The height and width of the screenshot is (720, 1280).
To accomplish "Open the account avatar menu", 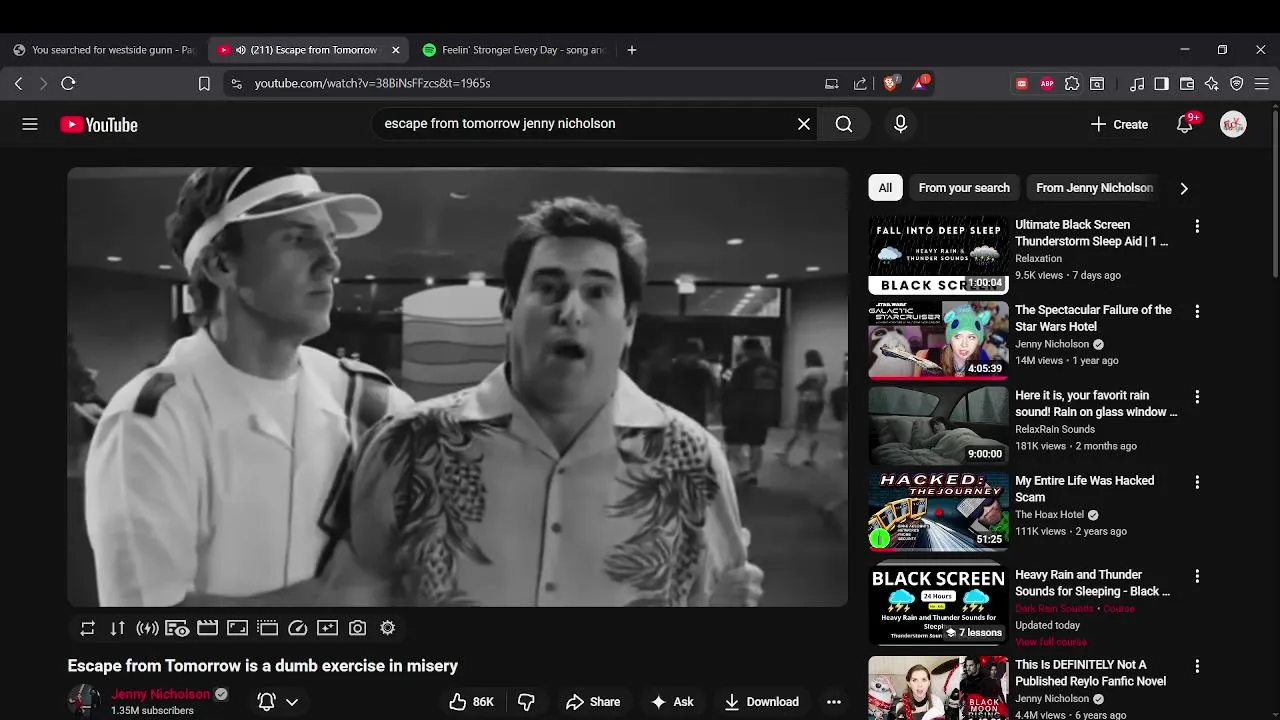I will tap(1233, 124).
